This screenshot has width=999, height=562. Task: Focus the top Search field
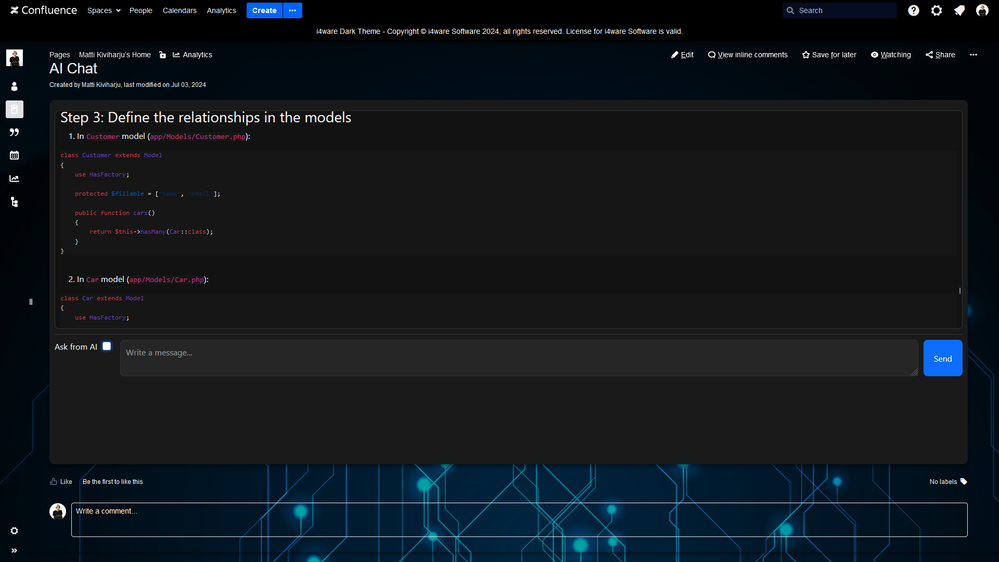click(x=839, y=10)
